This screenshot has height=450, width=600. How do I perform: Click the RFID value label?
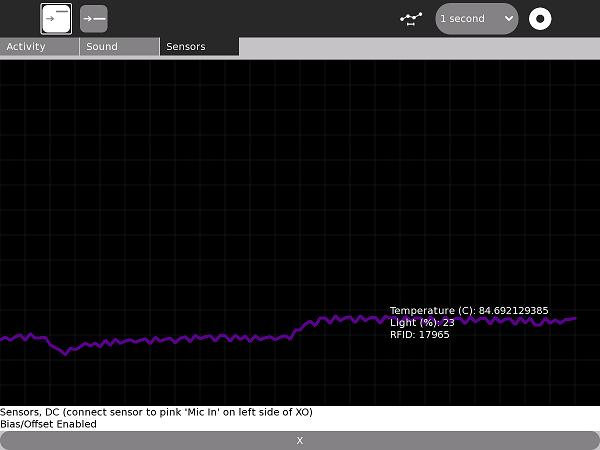(x=419, y=335)
